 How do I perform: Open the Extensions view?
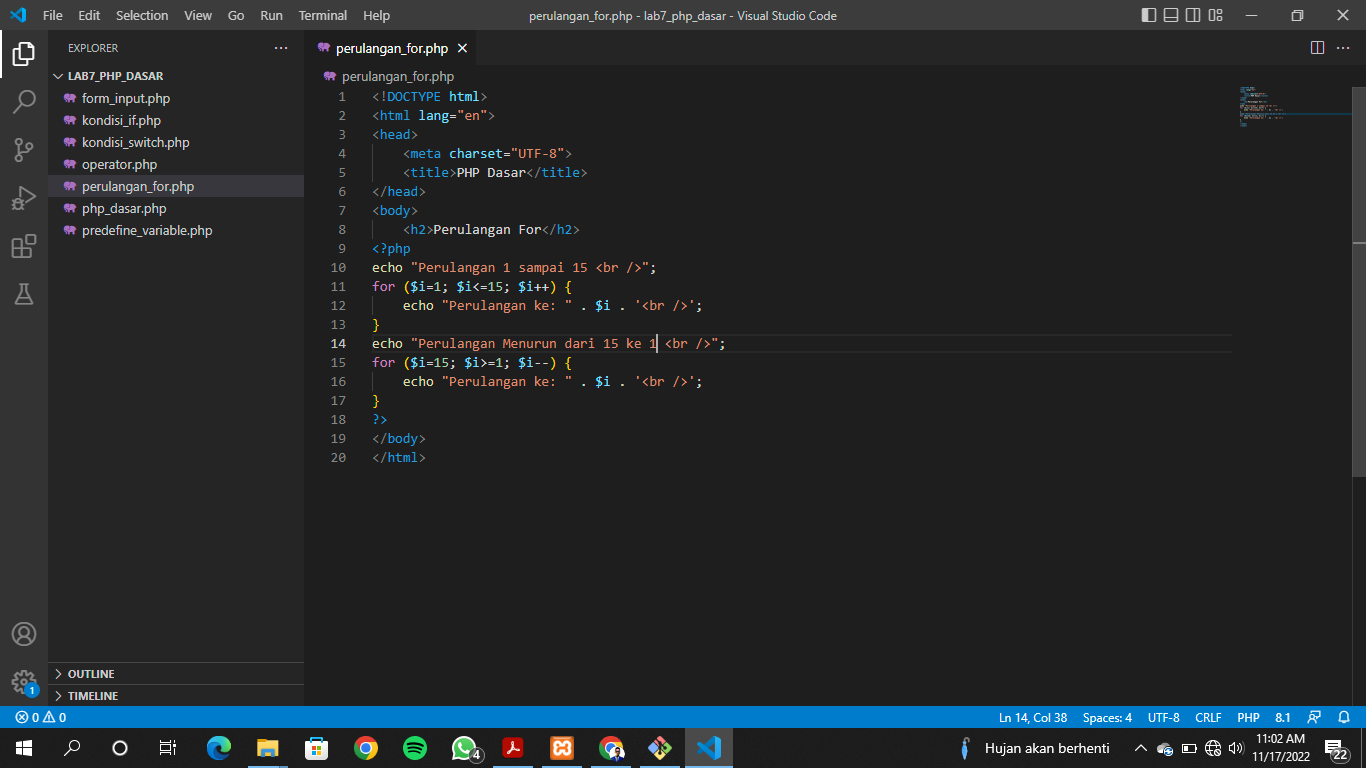pyautogui.click(x=24, y=246)
